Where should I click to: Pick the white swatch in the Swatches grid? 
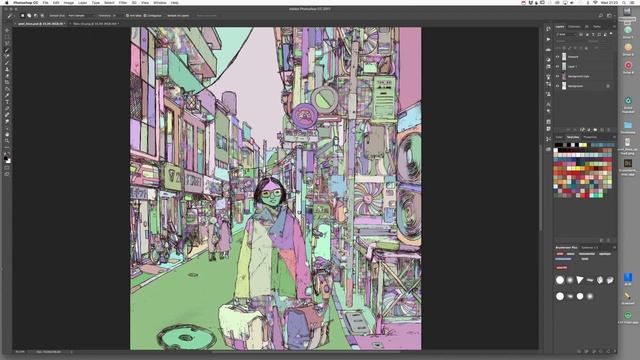556,150
